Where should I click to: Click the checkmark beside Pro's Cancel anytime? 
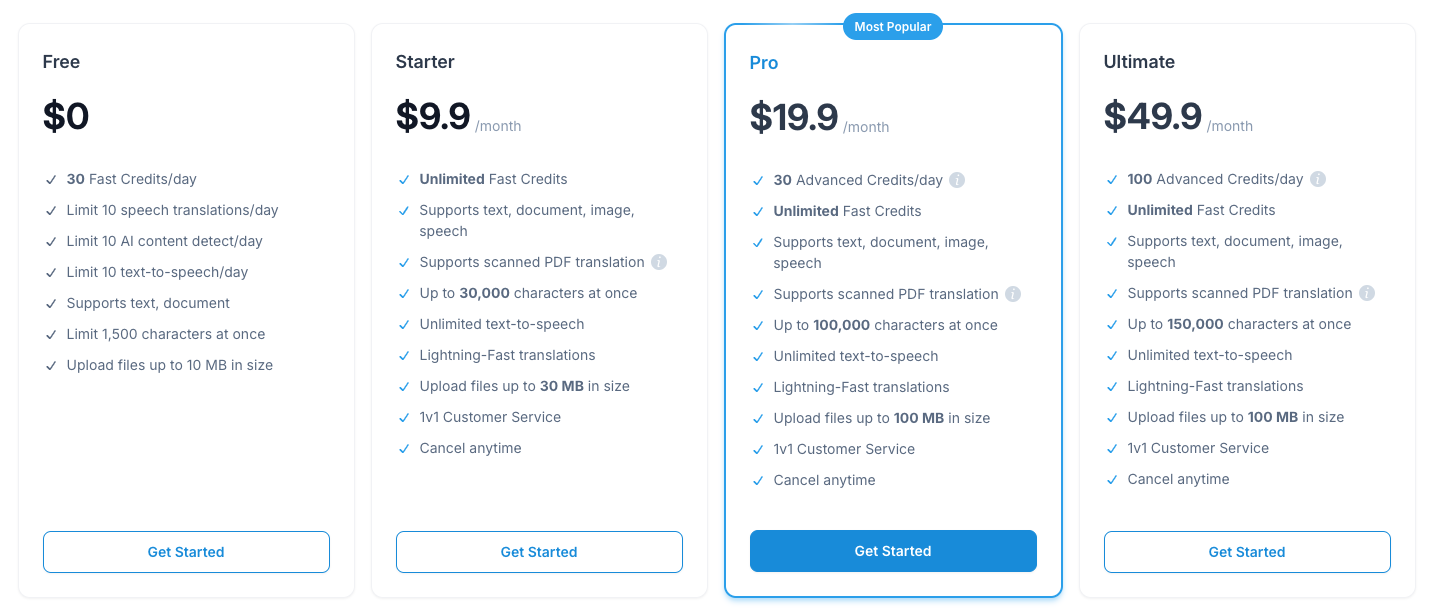(x=758, y=480)
